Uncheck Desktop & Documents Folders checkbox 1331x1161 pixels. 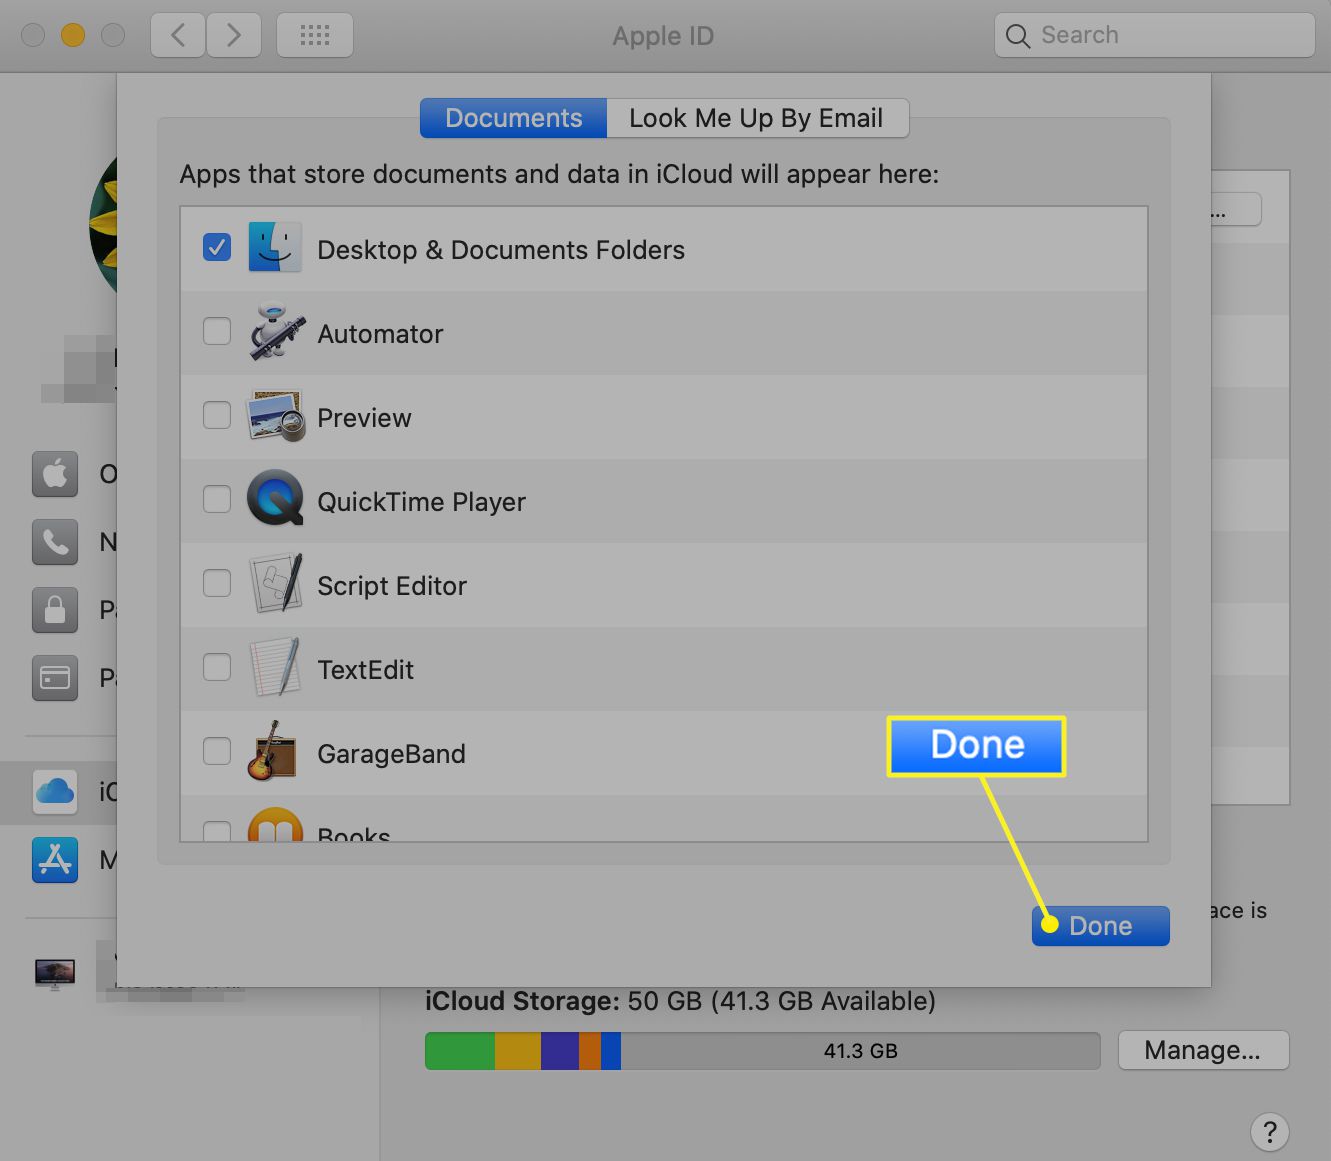click(x=217, y=247)
